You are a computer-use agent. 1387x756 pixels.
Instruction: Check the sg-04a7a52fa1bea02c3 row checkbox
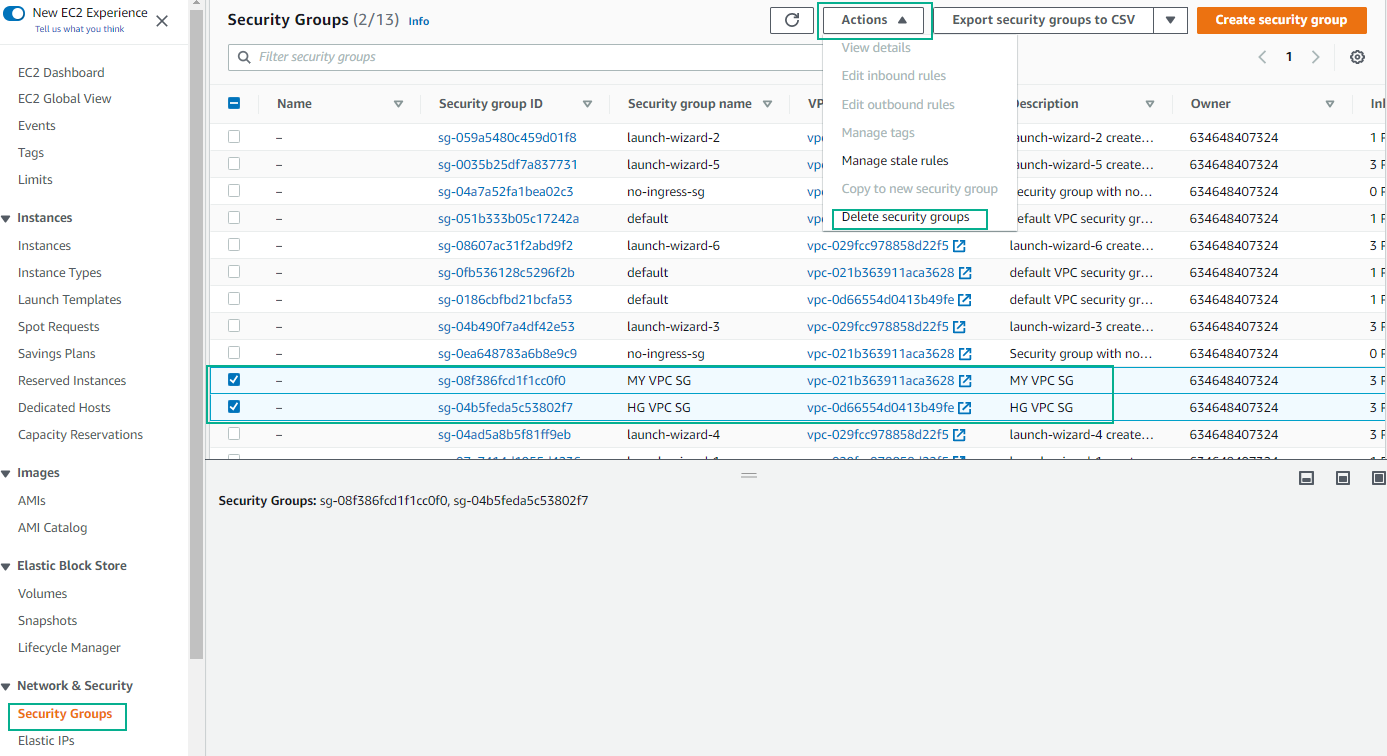(234, 191)
